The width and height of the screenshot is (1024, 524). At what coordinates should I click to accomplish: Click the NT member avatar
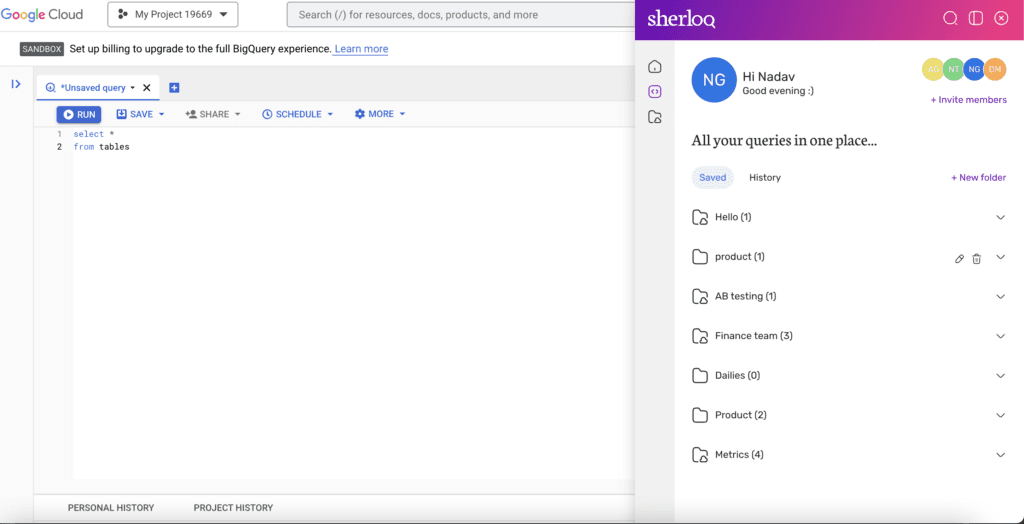click(x=954, y=69)
